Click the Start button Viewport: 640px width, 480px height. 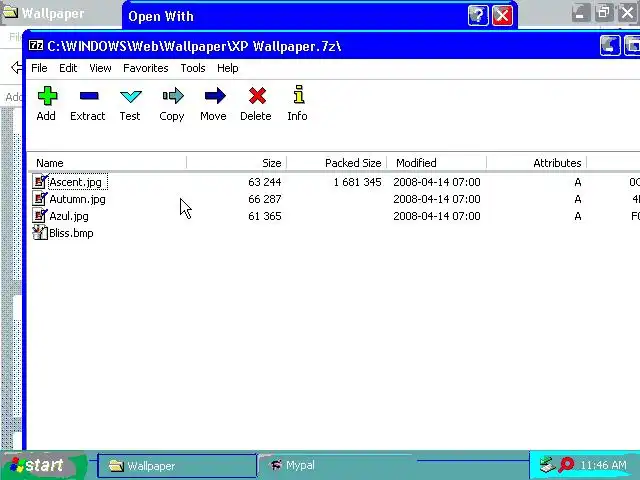[x=43, y=465]
